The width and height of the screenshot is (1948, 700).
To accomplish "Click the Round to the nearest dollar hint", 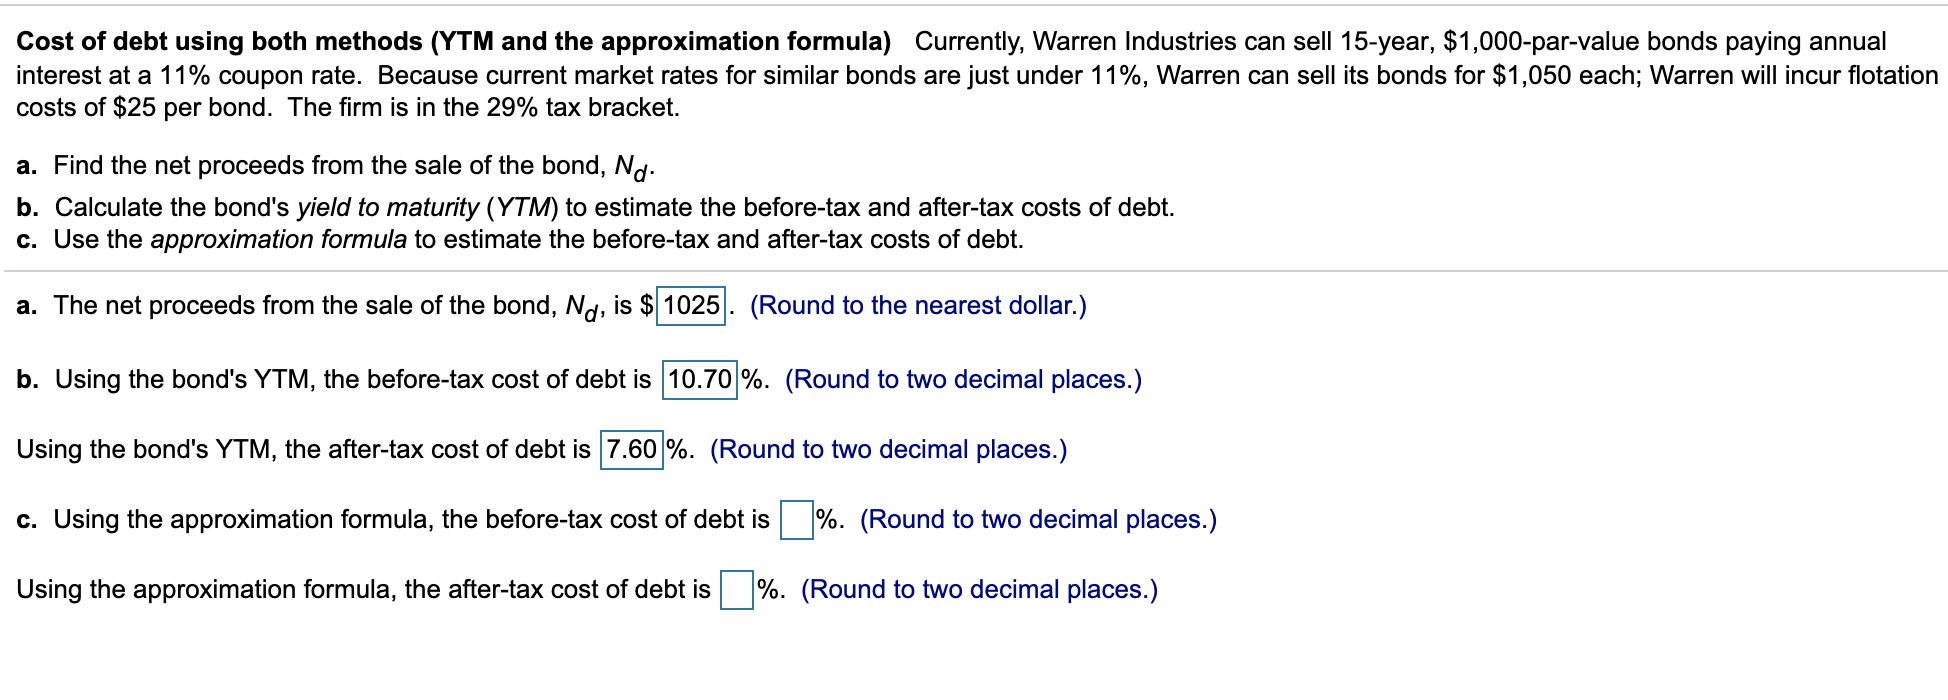I will tap(919, 306).
